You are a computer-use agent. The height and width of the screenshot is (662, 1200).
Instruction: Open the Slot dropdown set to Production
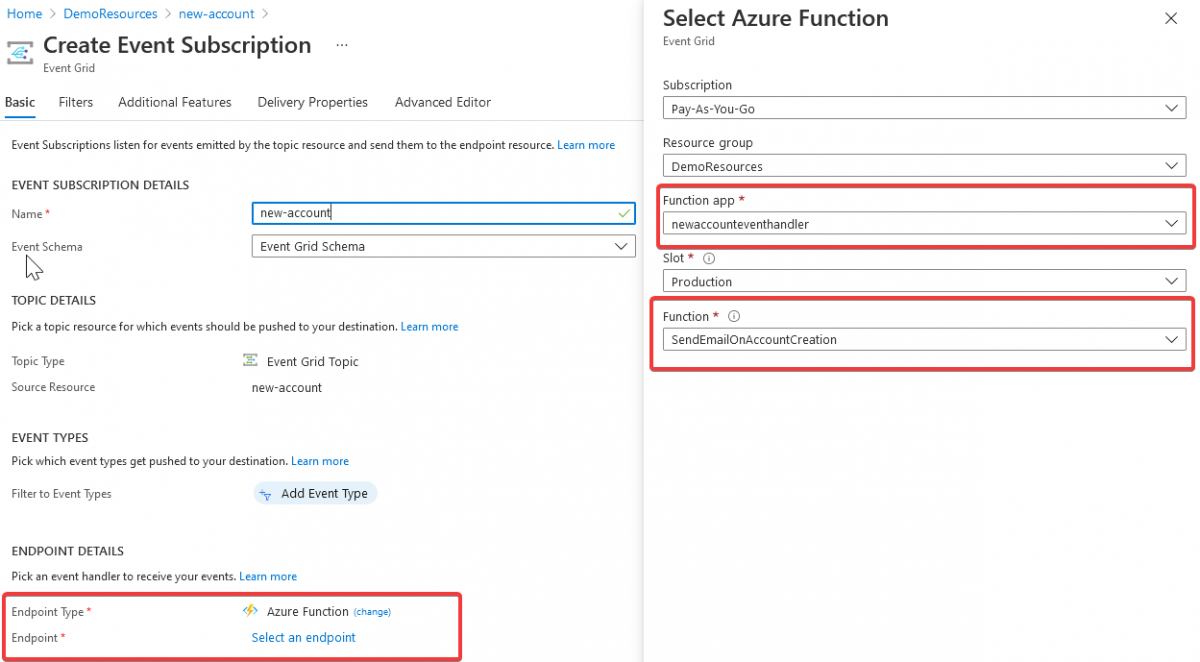(1171, 281)
